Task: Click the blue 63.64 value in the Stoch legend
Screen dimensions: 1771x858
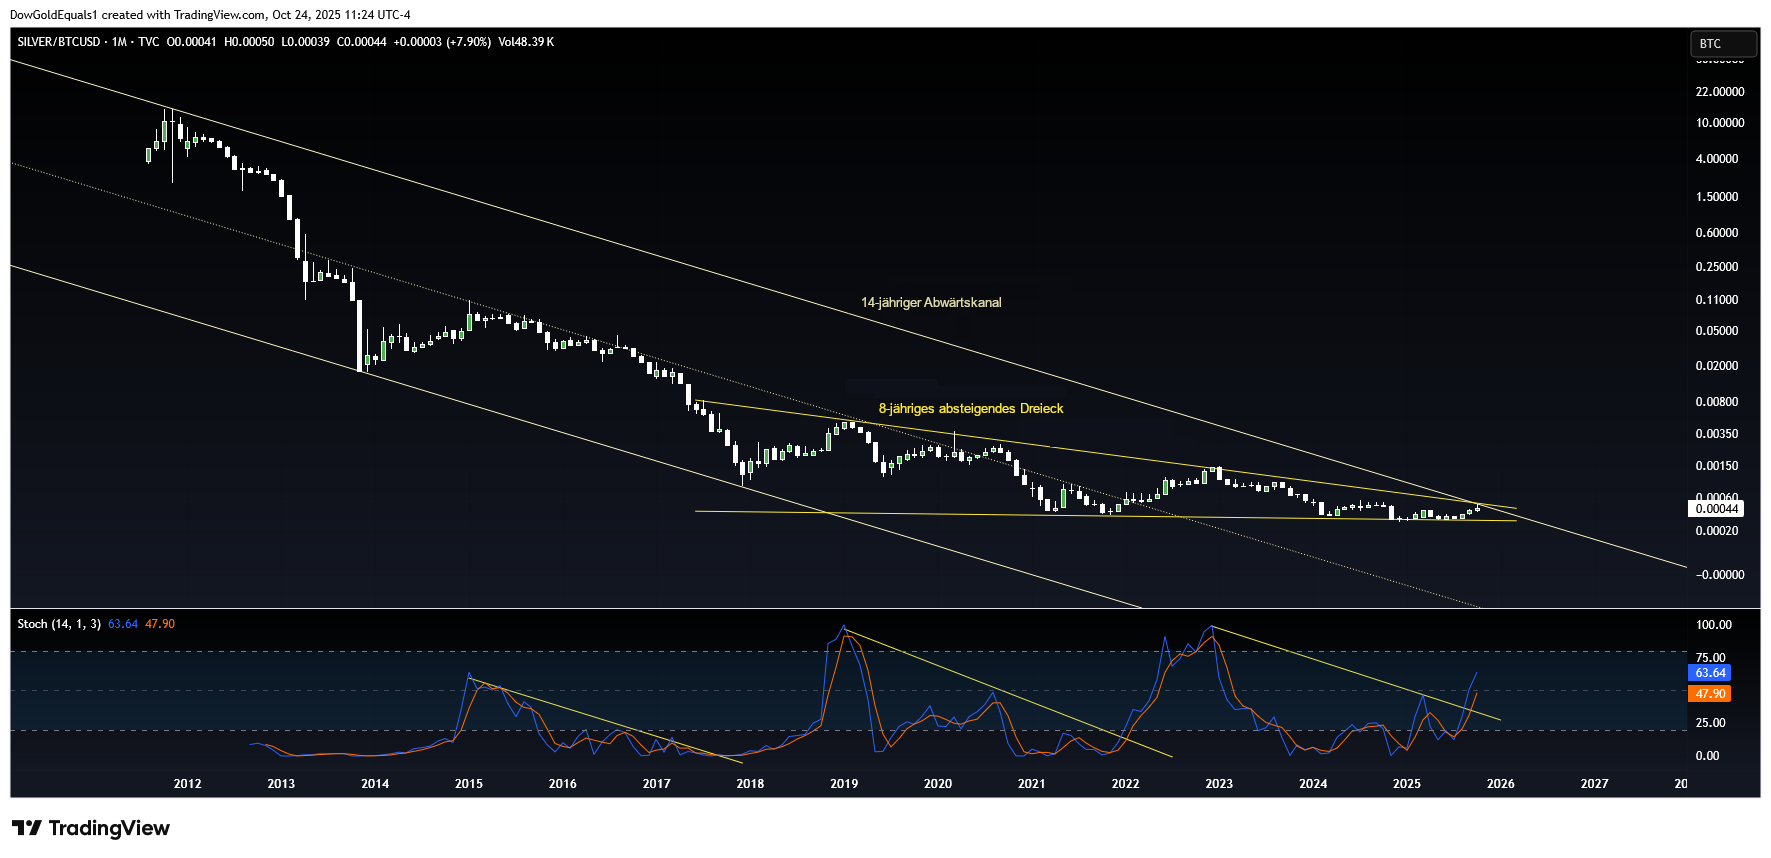Action: (x=123, y=624)
